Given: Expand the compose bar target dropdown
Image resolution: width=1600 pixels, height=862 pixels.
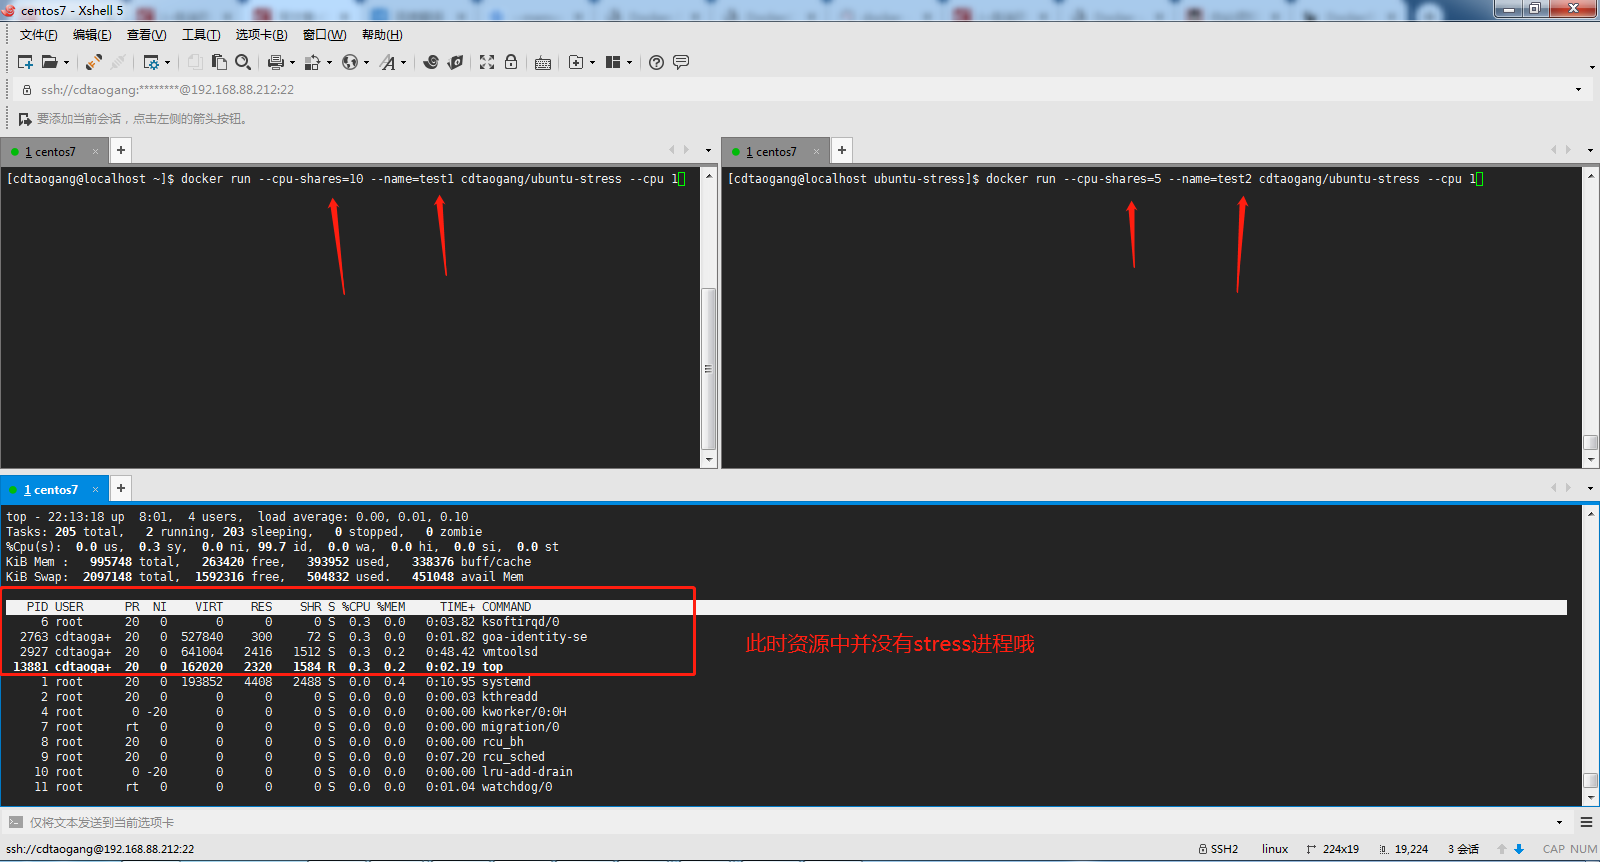Looking at the screenshot, I should (1560, 823).
